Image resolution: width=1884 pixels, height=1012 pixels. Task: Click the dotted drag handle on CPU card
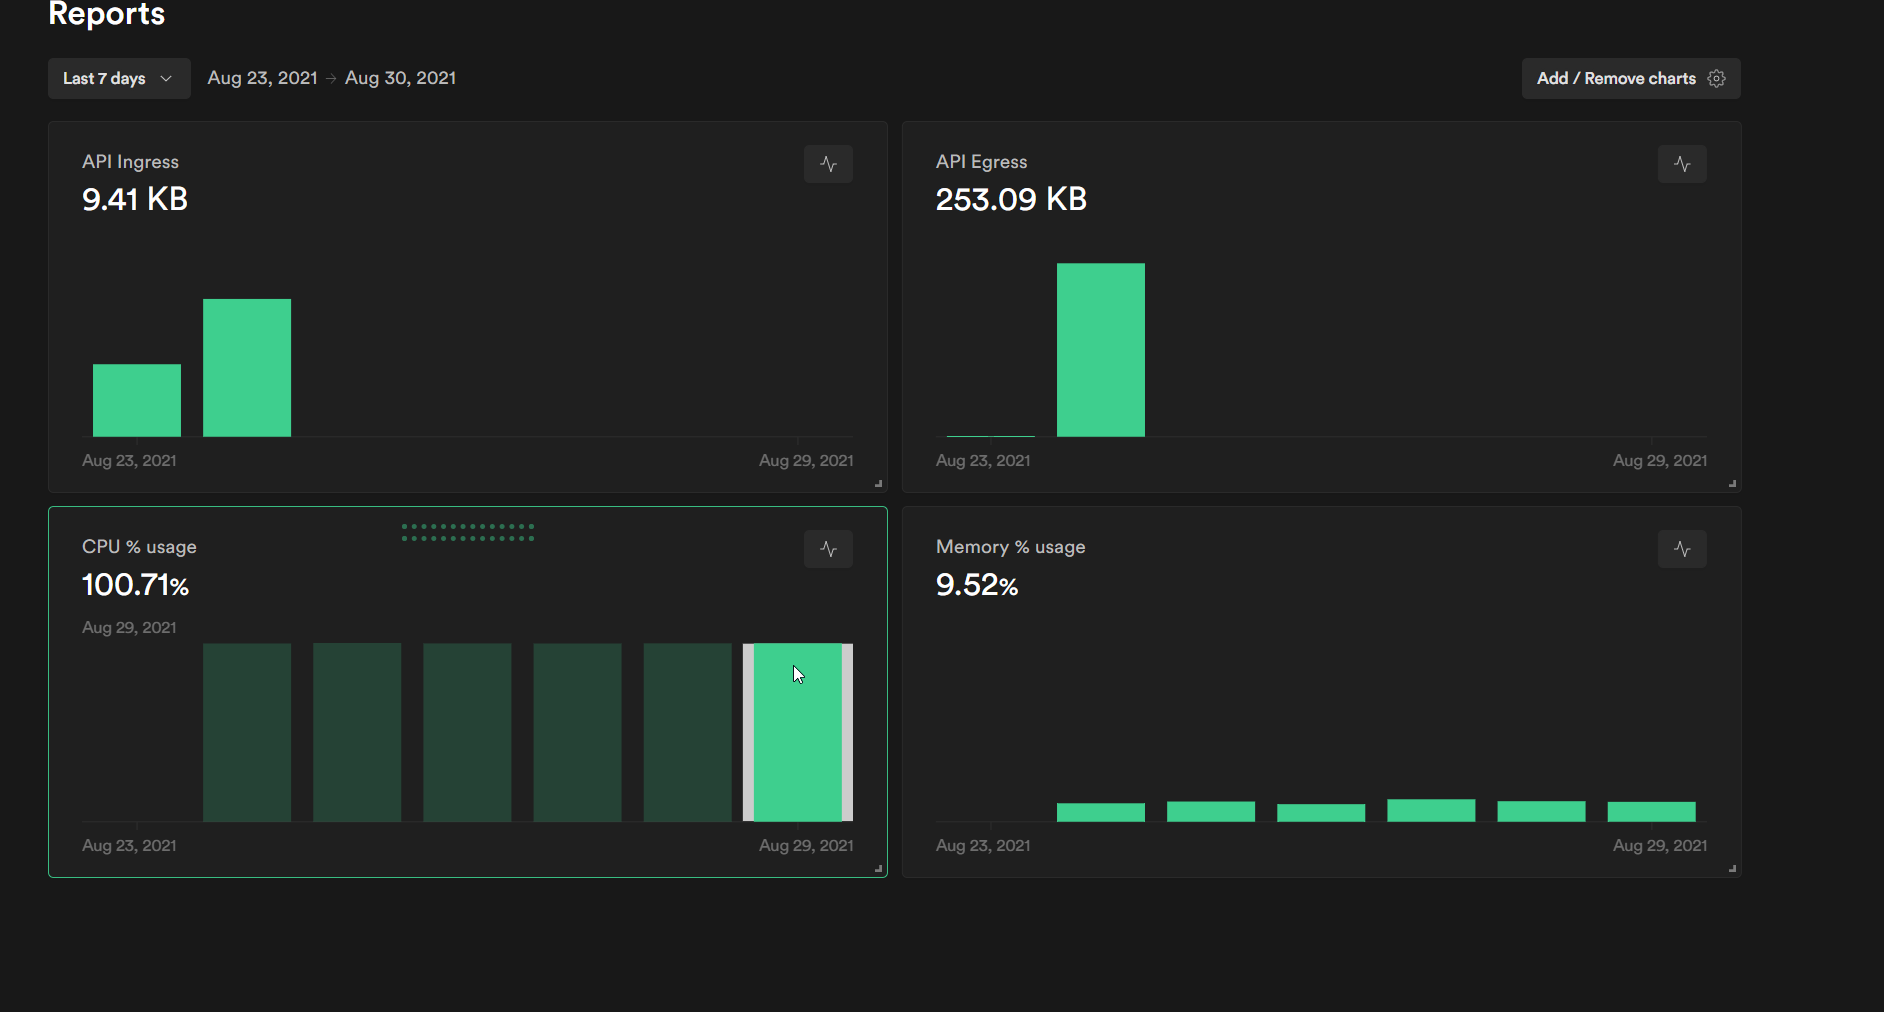coord(468,532)
